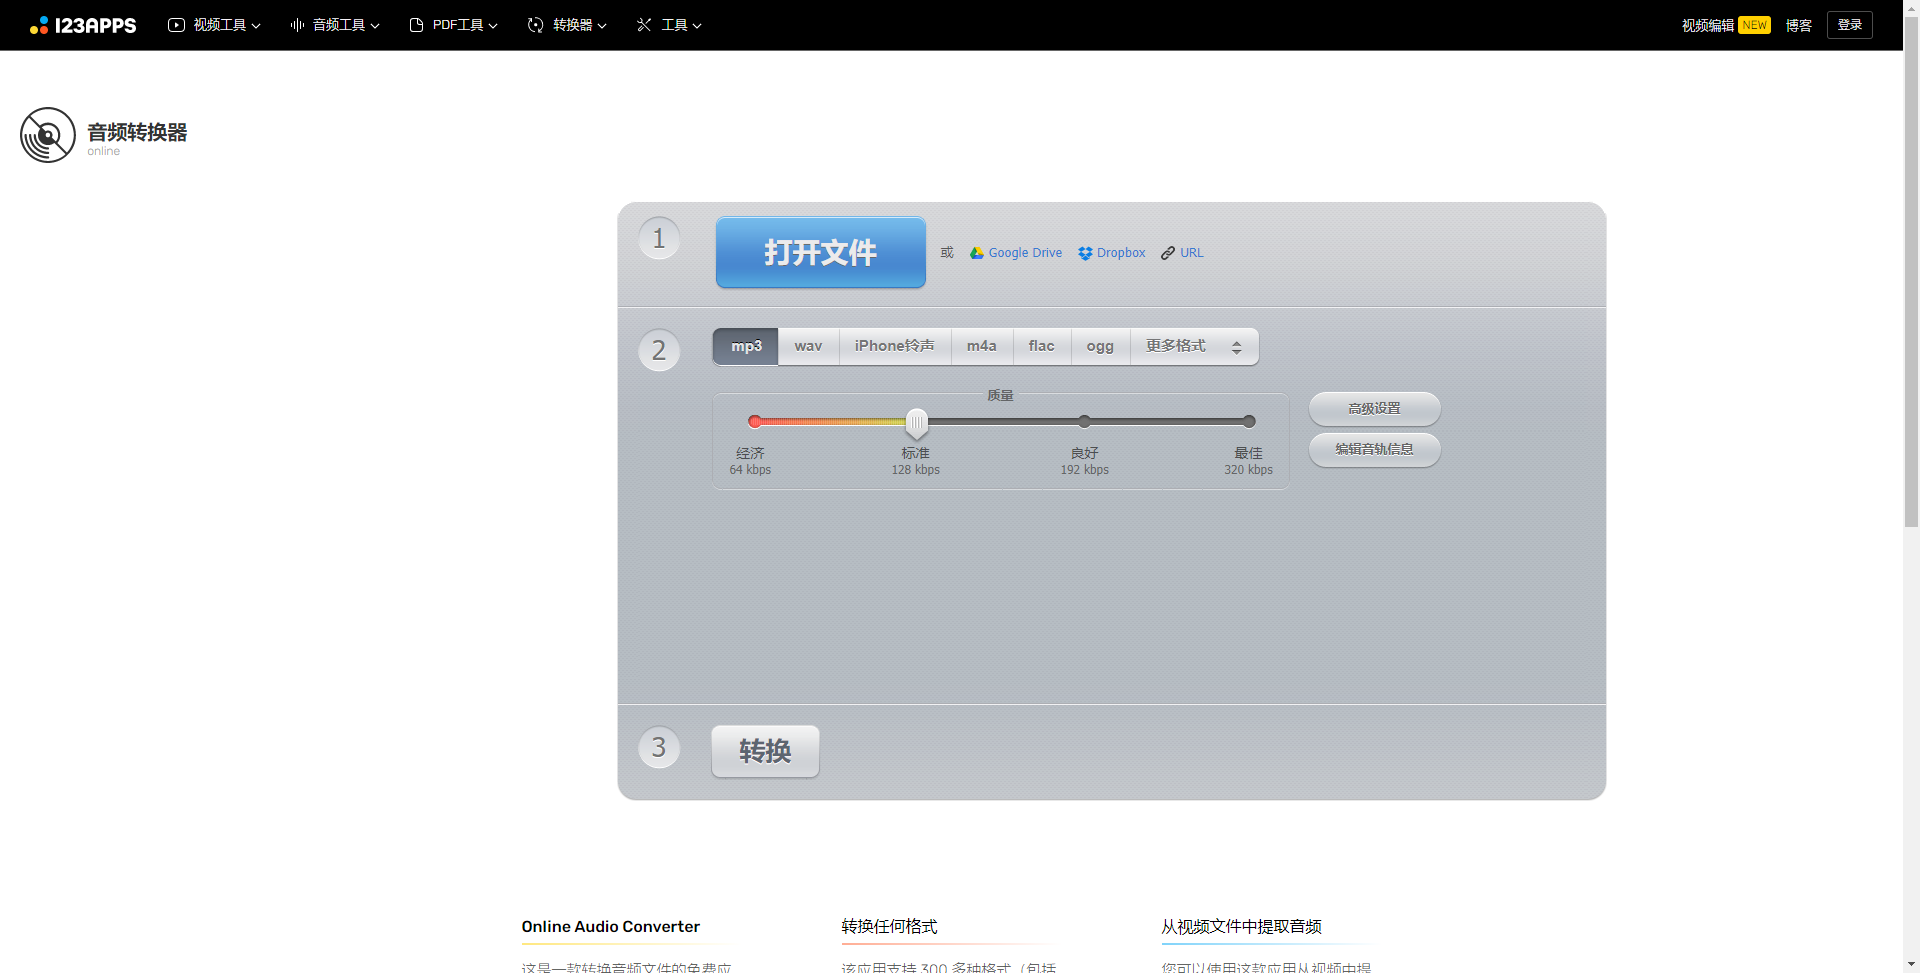
Task: Open the 工具 dropdown menu
Action: (669, 25)
